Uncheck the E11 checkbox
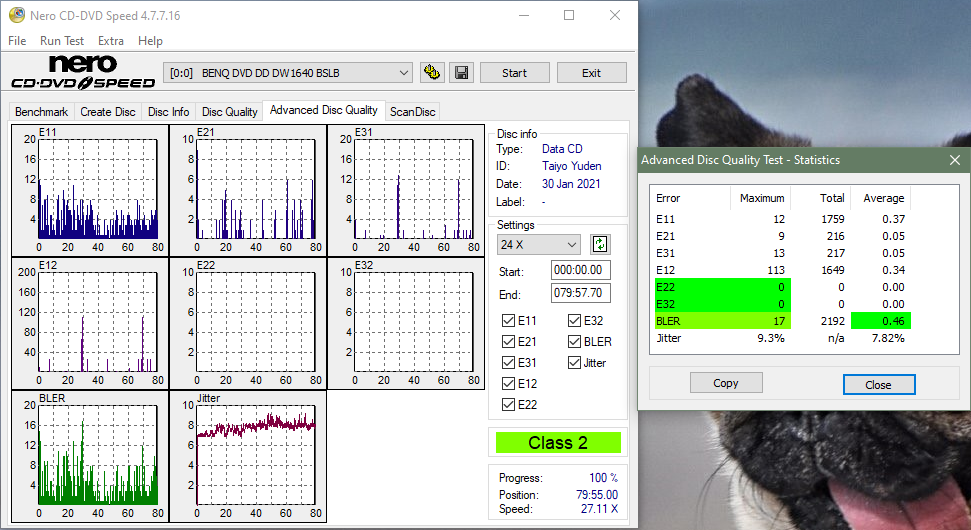 point(508,320)
